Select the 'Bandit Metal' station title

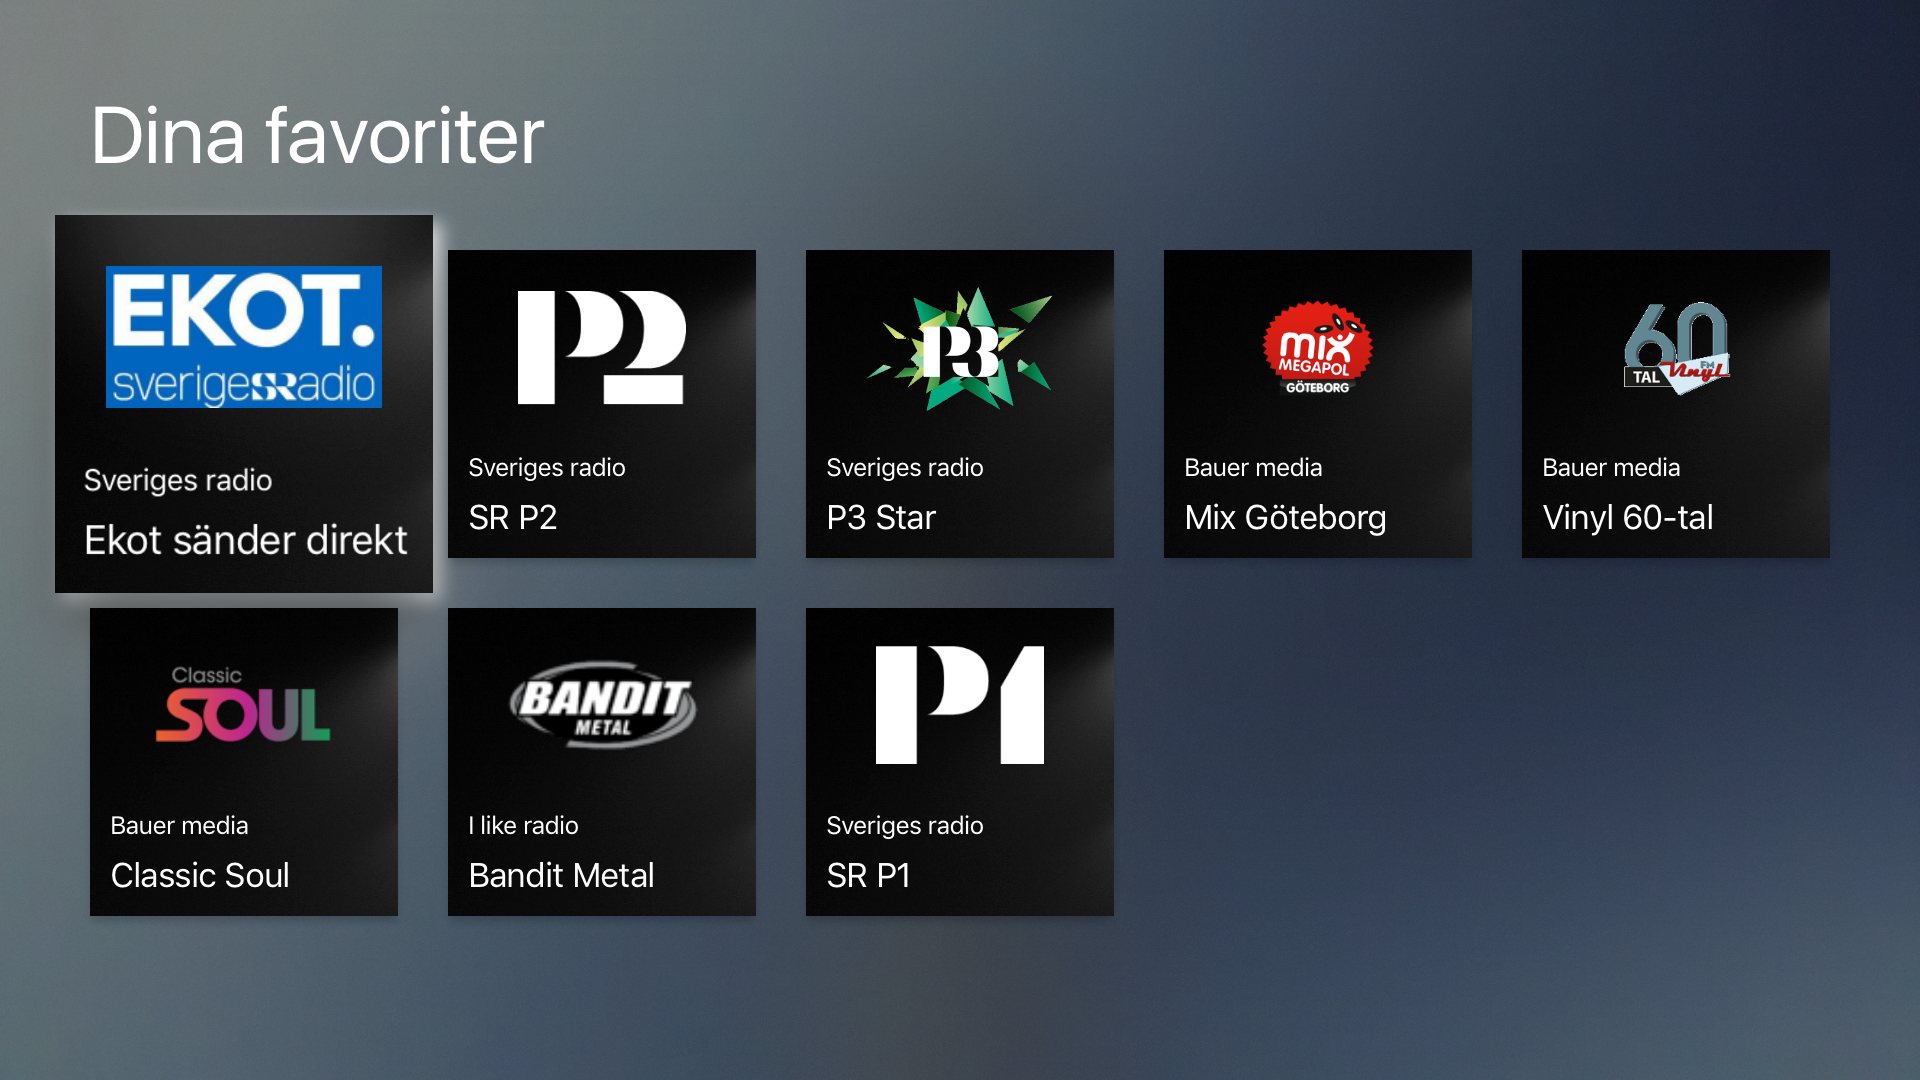pos(561,875)
